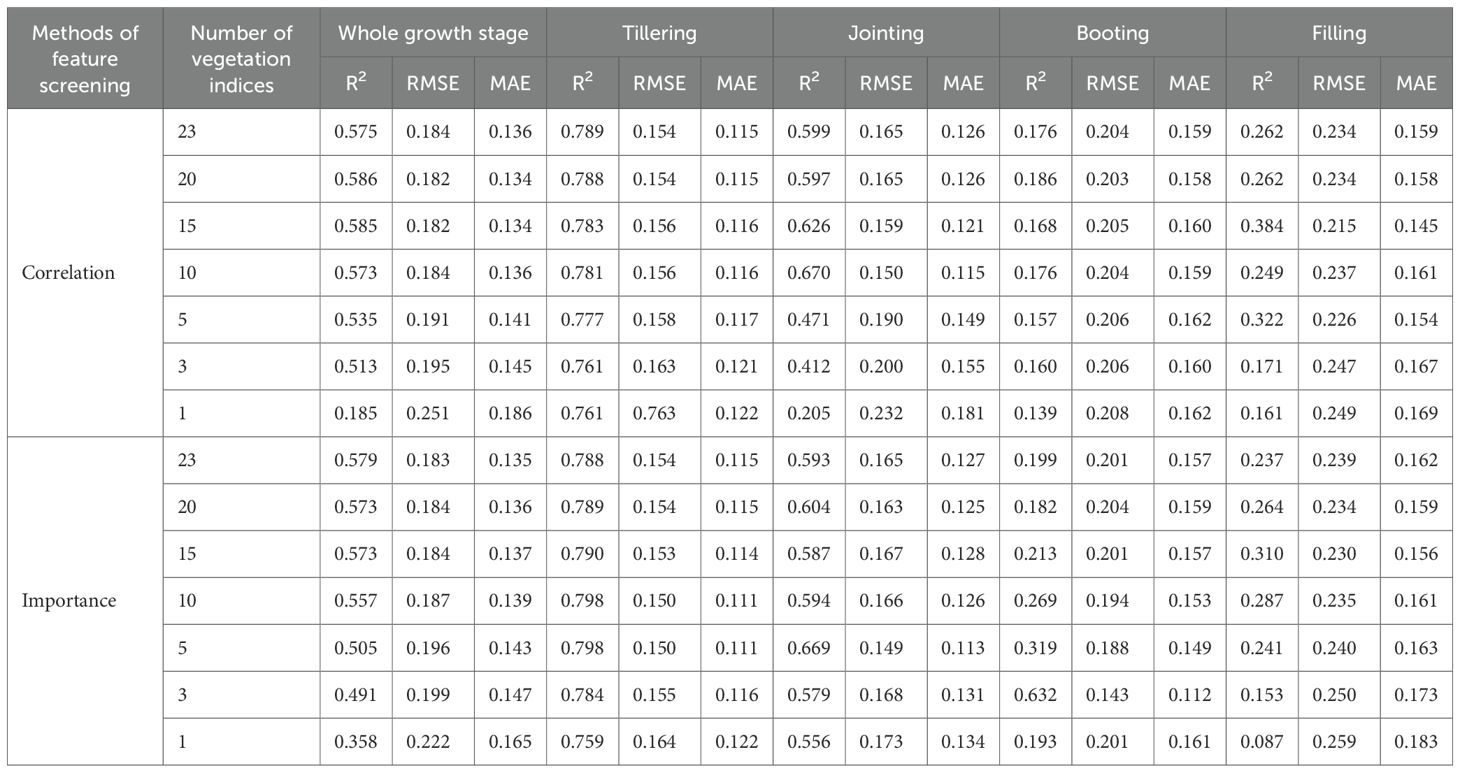
Task: Click the cell with value 0.670
Action: (808, 272)
